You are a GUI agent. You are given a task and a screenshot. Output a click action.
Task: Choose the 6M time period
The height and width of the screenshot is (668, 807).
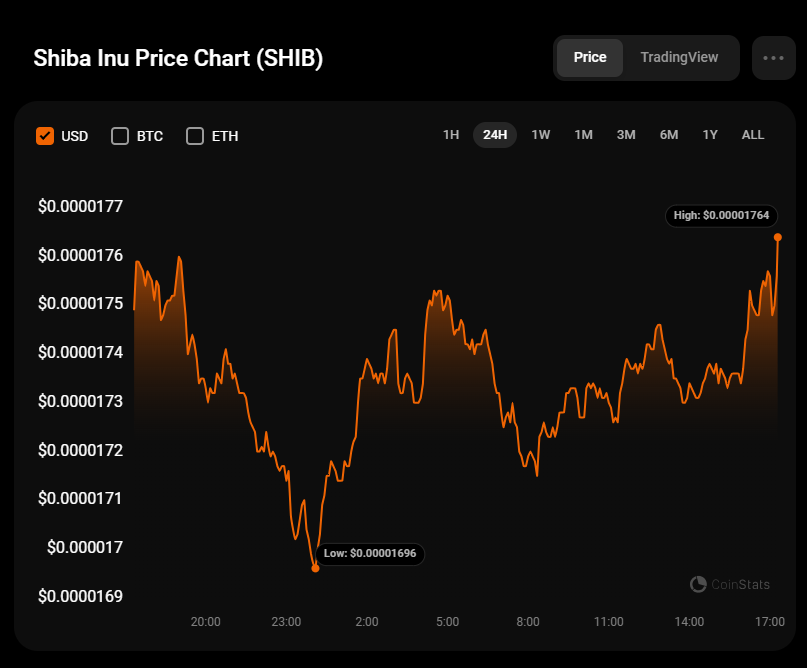tap(669, 135)
